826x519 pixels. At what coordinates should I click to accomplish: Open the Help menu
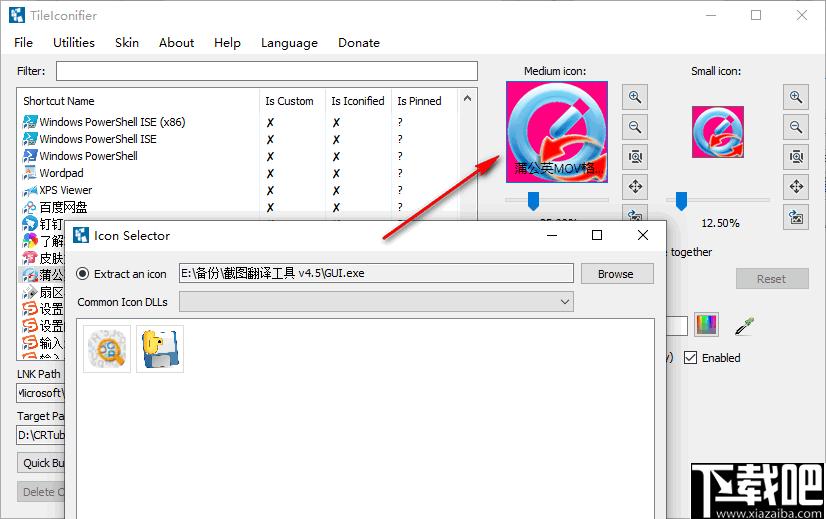[x=227, y=43]
